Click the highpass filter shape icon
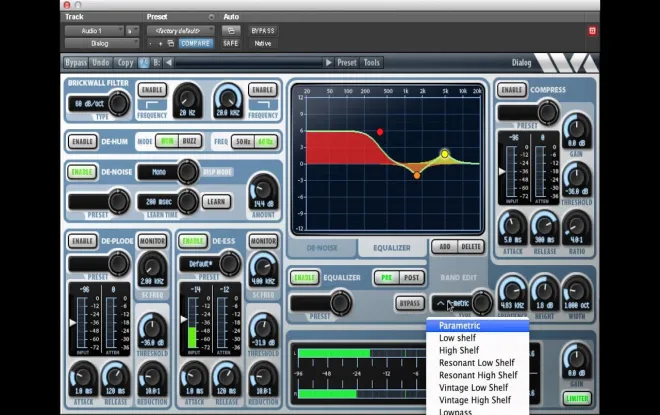Viewport: 660px width, 415px height. pyautogui.click(x=152, y=104)
